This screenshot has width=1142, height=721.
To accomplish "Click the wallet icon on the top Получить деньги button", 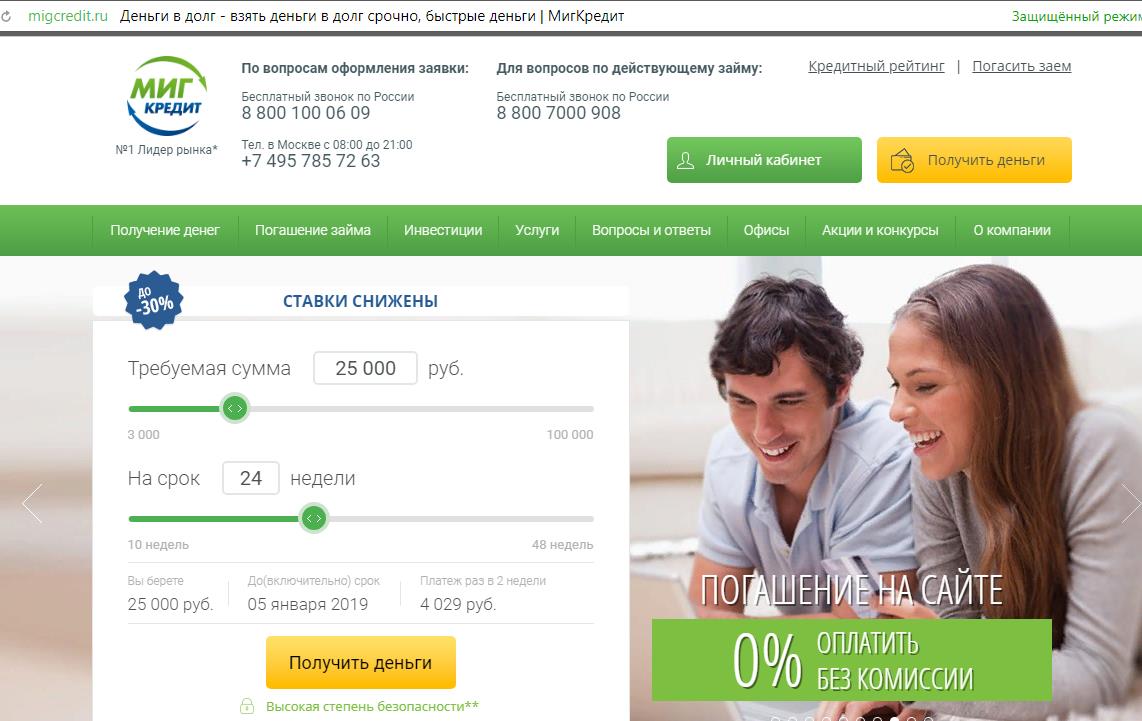I will coord(902,160).
